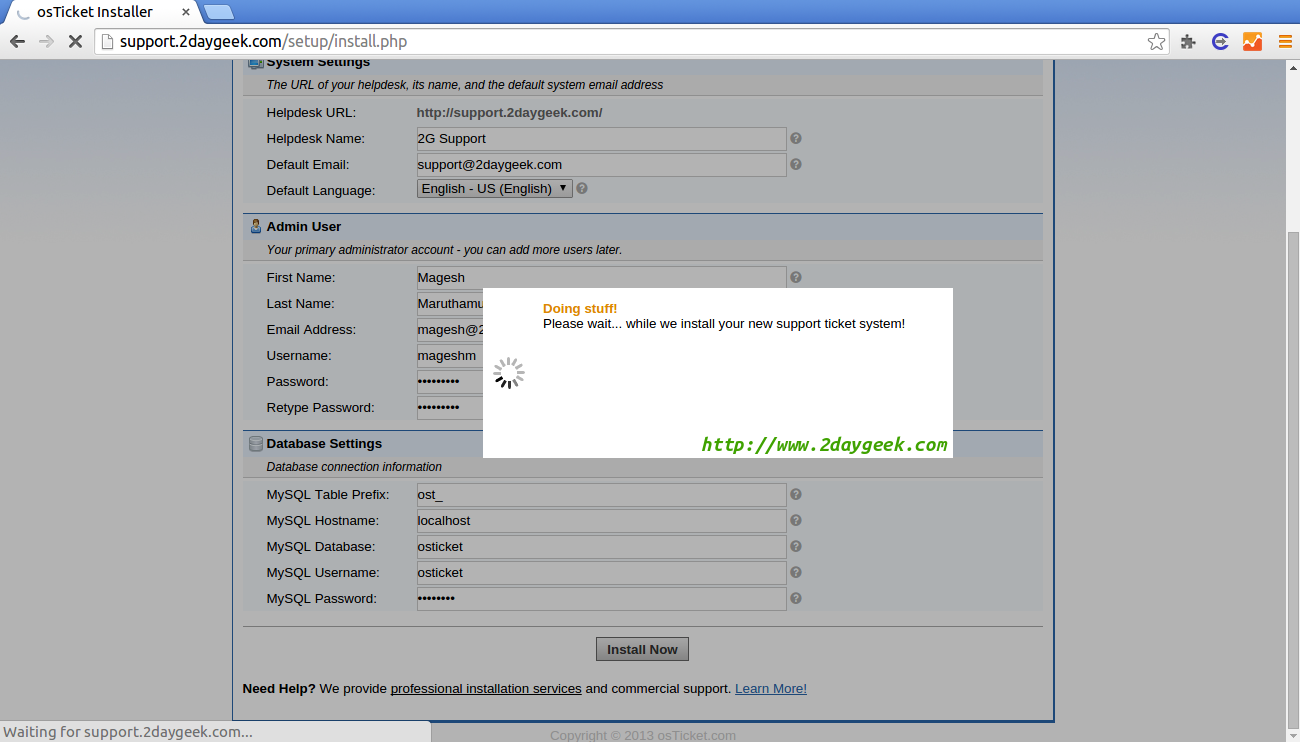Screen dimensions: 1300x742
Task: Click the Admin User section icon
Action: [x=255, y=227]
